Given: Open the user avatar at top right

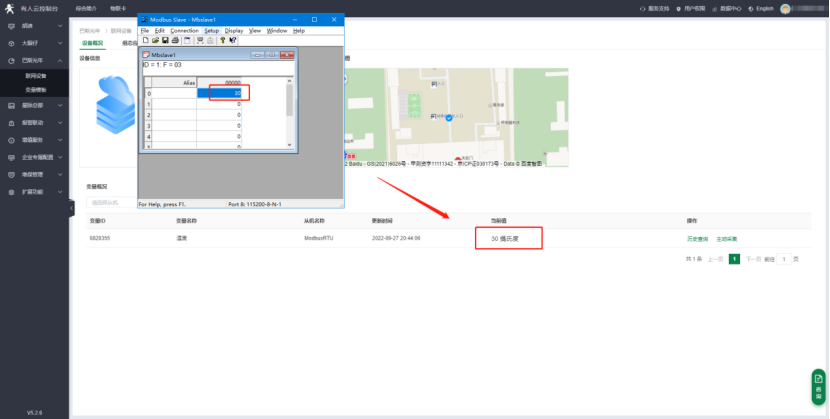Looking at the screenshot, I should 786,8.
